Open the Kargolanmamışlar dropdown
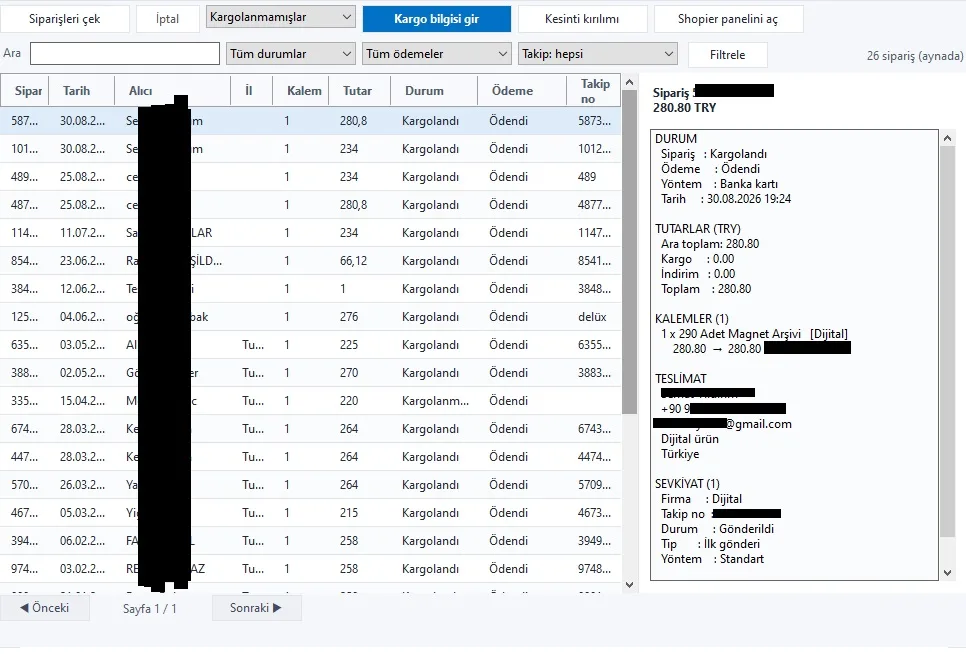 pyautogui.click(x=281, y=17)
